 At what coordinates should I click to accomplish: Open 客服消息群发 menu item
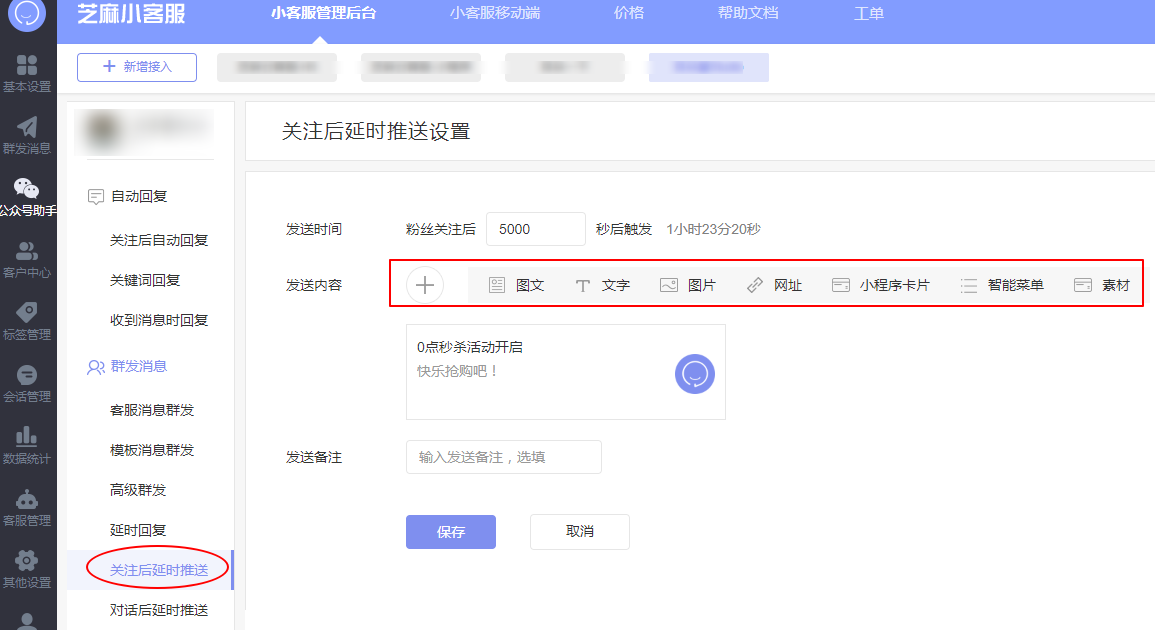[x=152, y=410]
